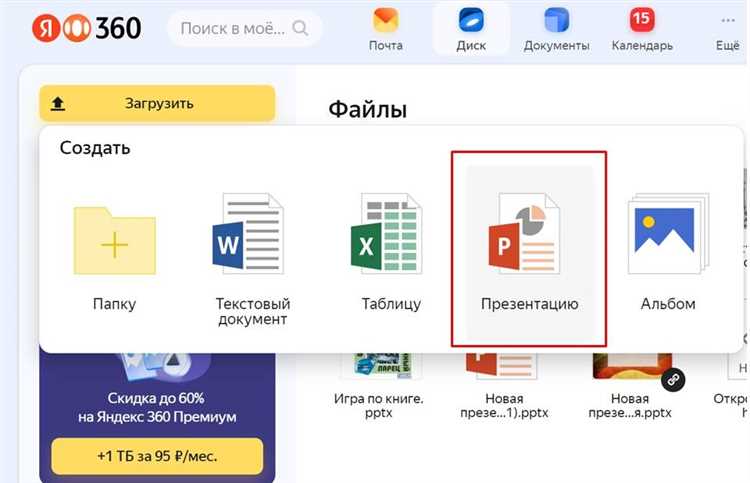Create a new Папку folder

pyautogui.click(x=114, y=252)
